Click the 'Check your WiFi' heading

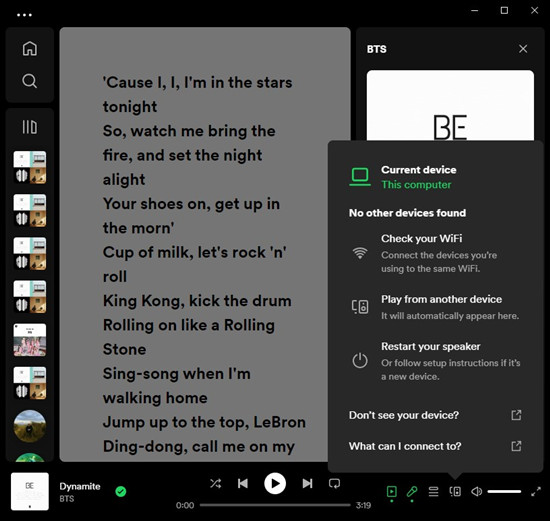pyautogui.click(x=421, y=239)
